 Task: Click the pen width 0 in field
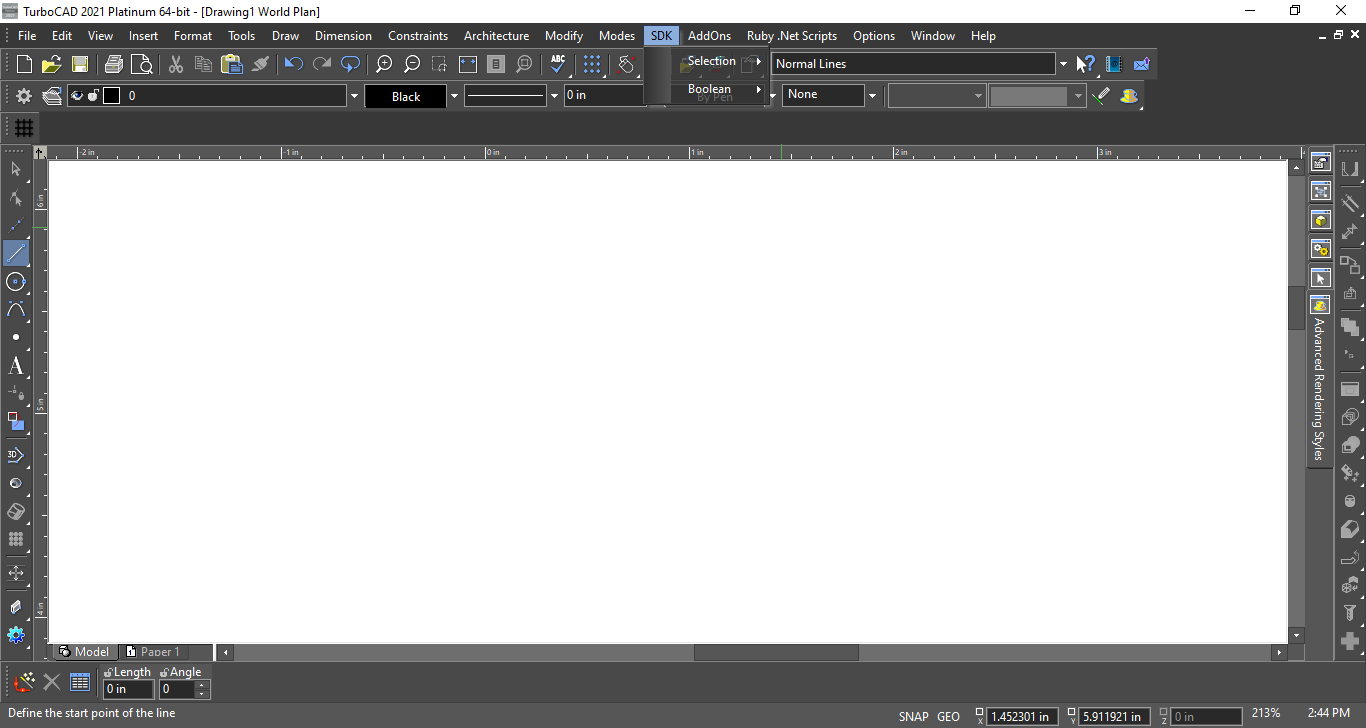[604, 96]
